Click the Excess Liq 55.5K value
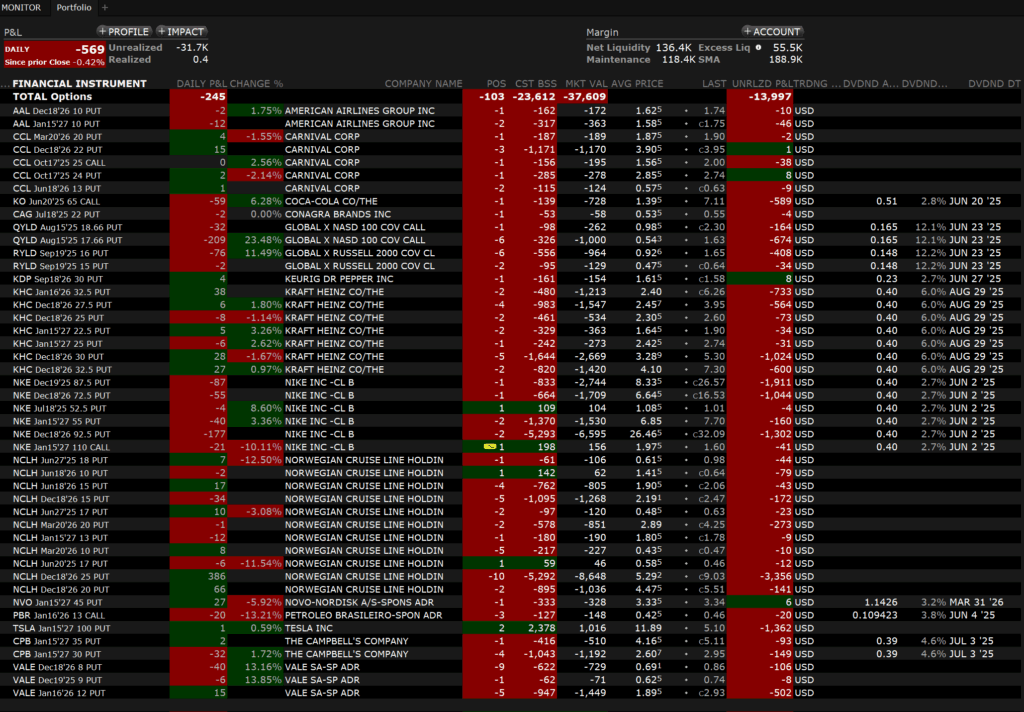The height and width of the screenshot is (712, 1024). tap(788, 47)
